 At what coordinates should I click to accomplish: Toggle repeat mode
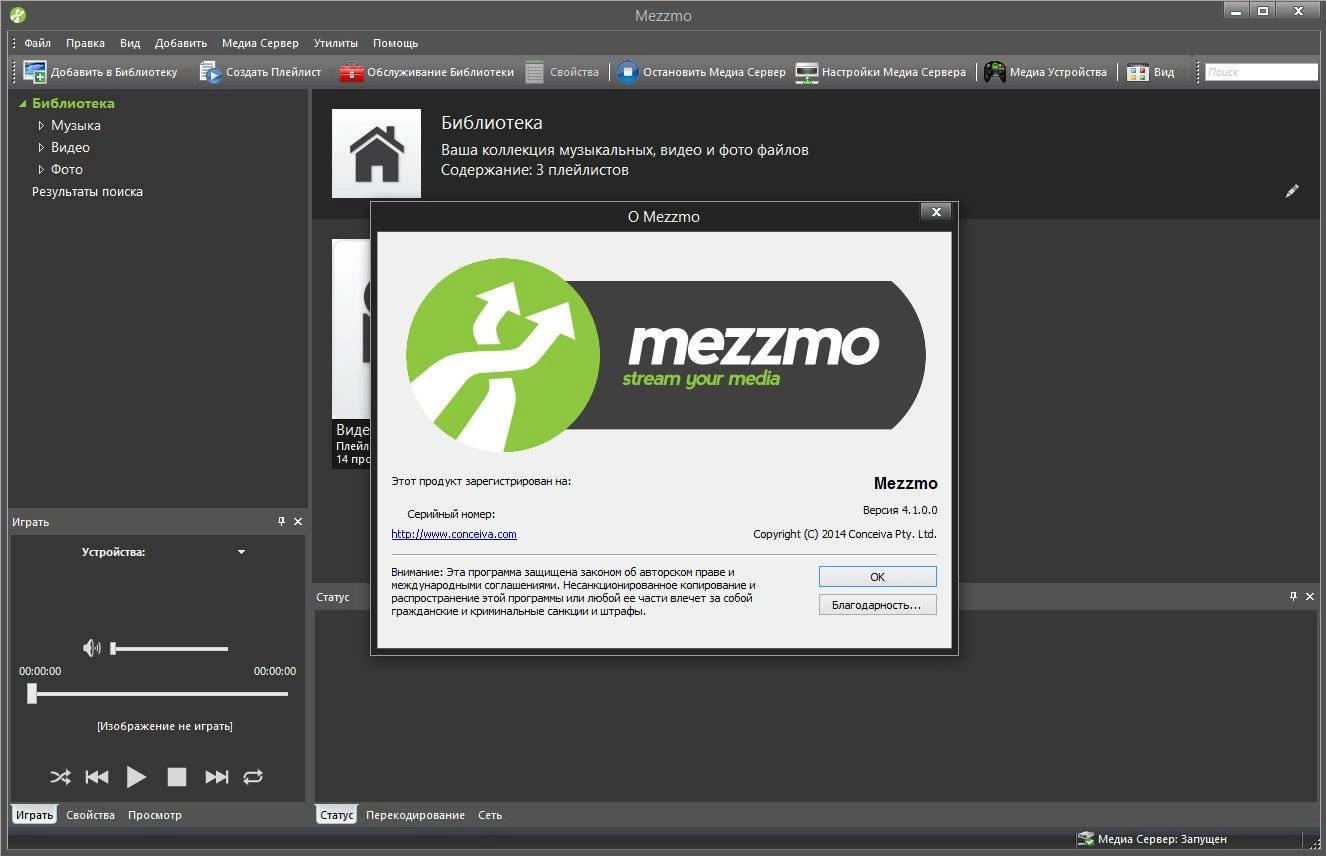[x=253, y=777]
